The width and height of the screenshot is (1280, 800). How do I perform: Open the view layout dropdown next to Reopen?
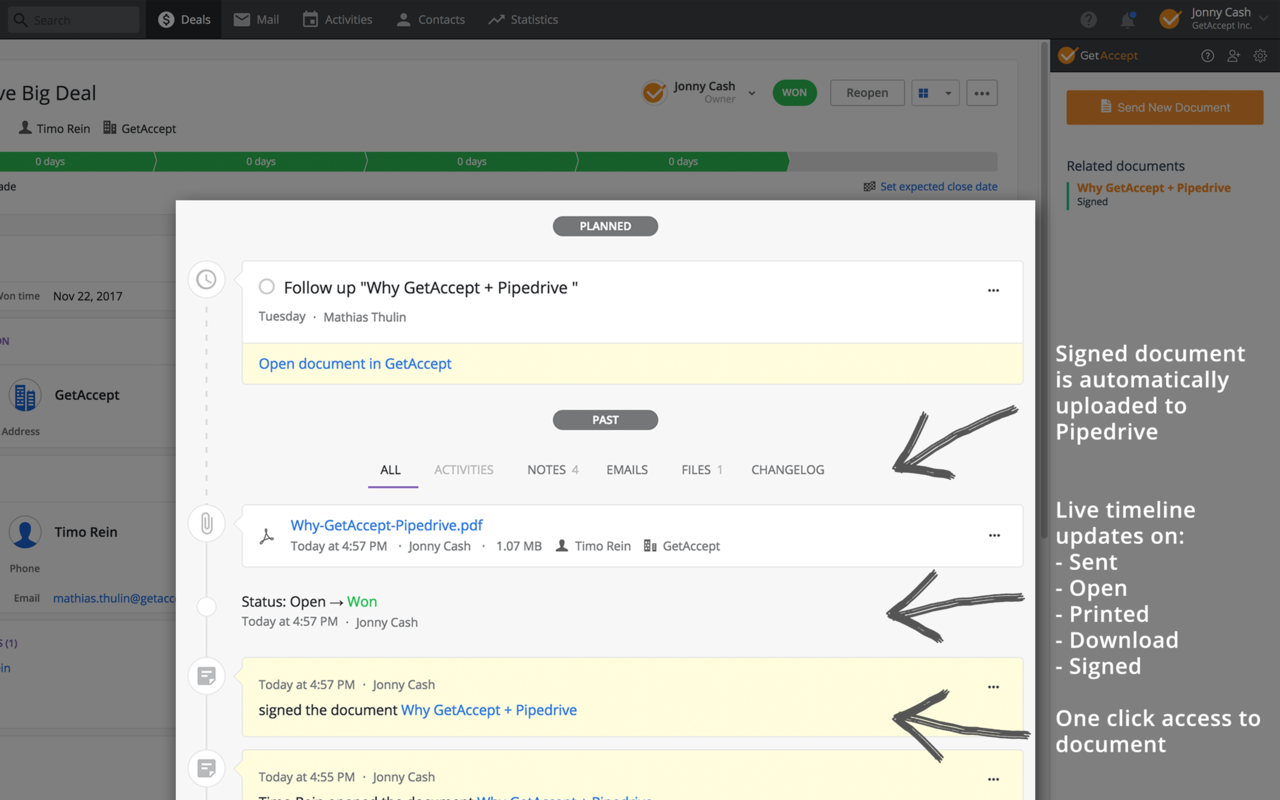(936, 92)
